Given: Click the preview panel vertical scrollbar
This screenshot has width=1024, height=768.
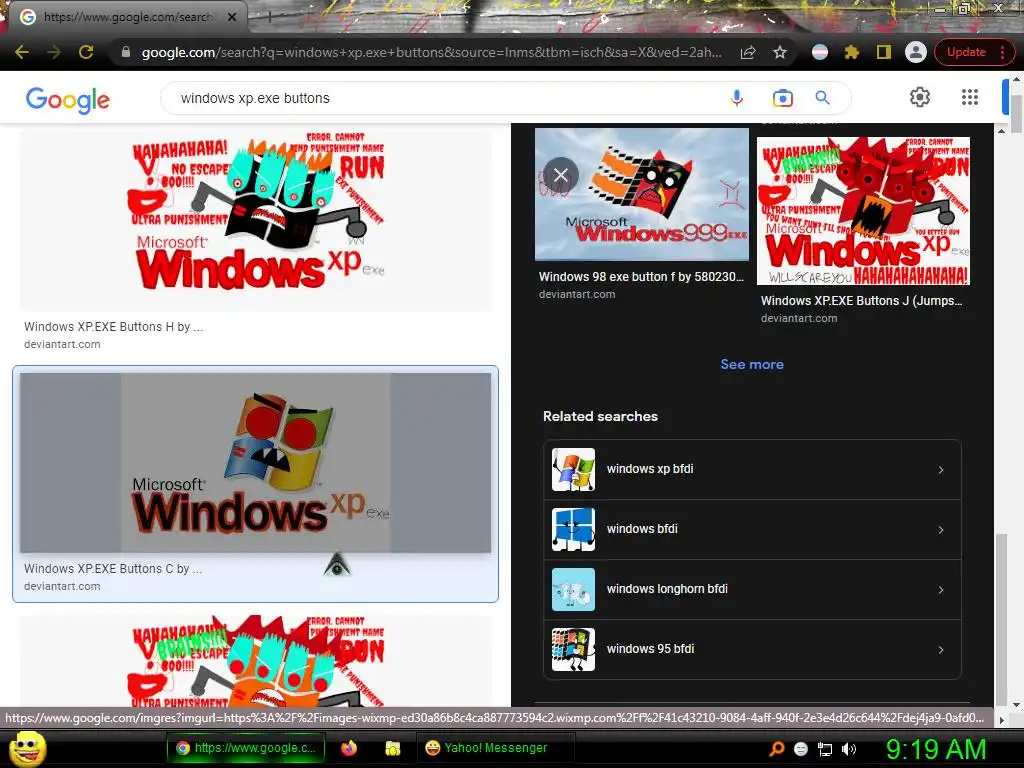Looking at the screenshot, I should tap(1002, 617).
